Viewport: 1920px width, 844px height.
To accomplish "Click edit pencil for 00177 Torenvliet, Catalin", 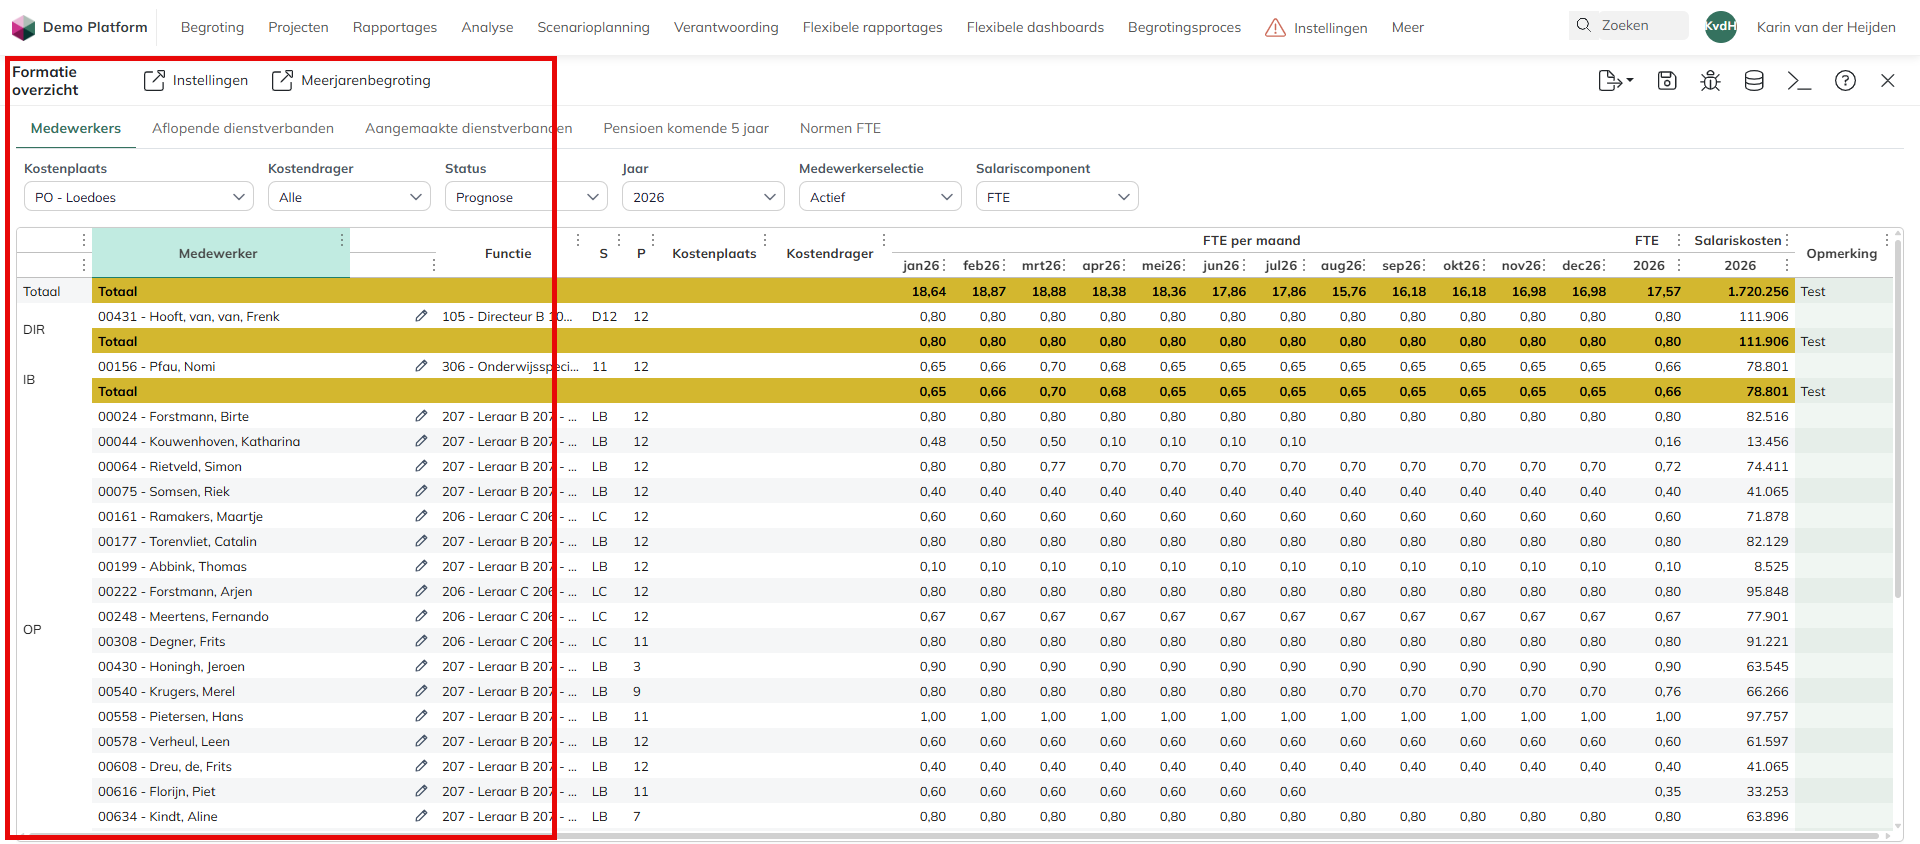I will click(x=421, y=541).
